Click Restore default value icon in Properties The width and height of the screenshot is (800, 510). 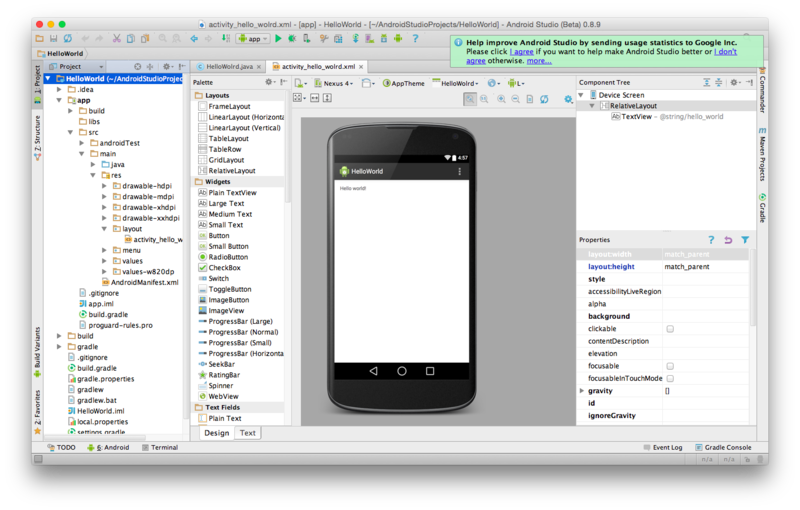[x=728, y=240]
